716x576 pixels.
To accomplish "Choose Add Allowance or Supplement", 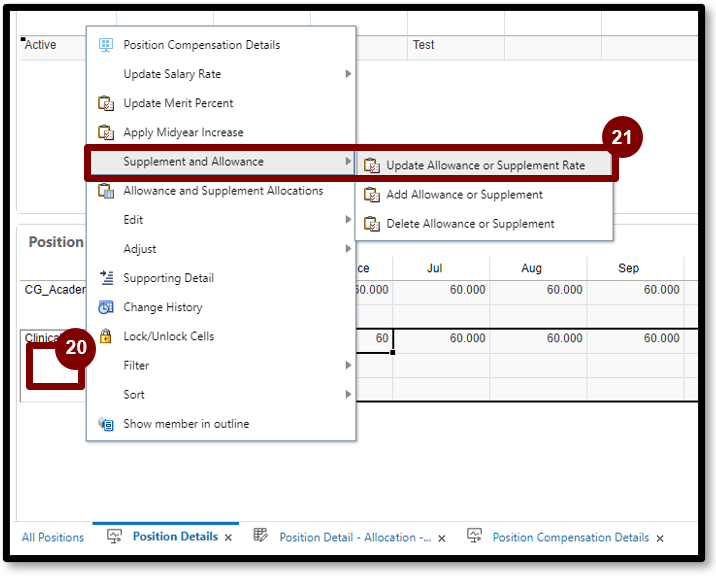I will click(464, 195).
